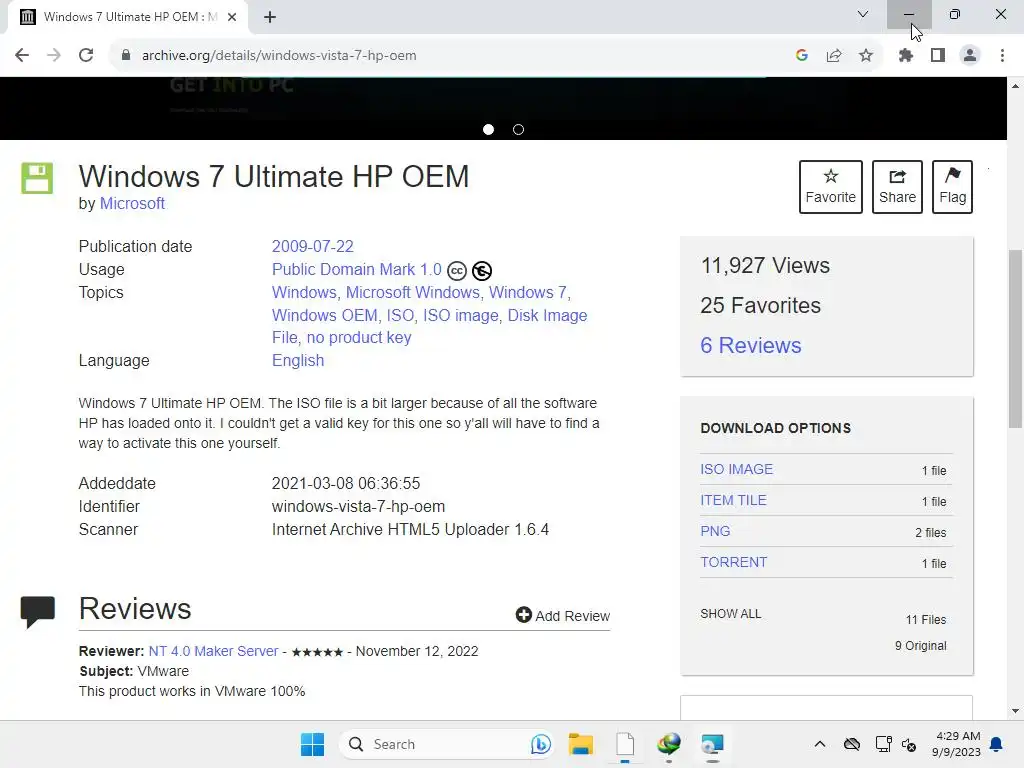Open the NT 4.0 Maker Server reviewer link
1024x768 pixels.
214,651
